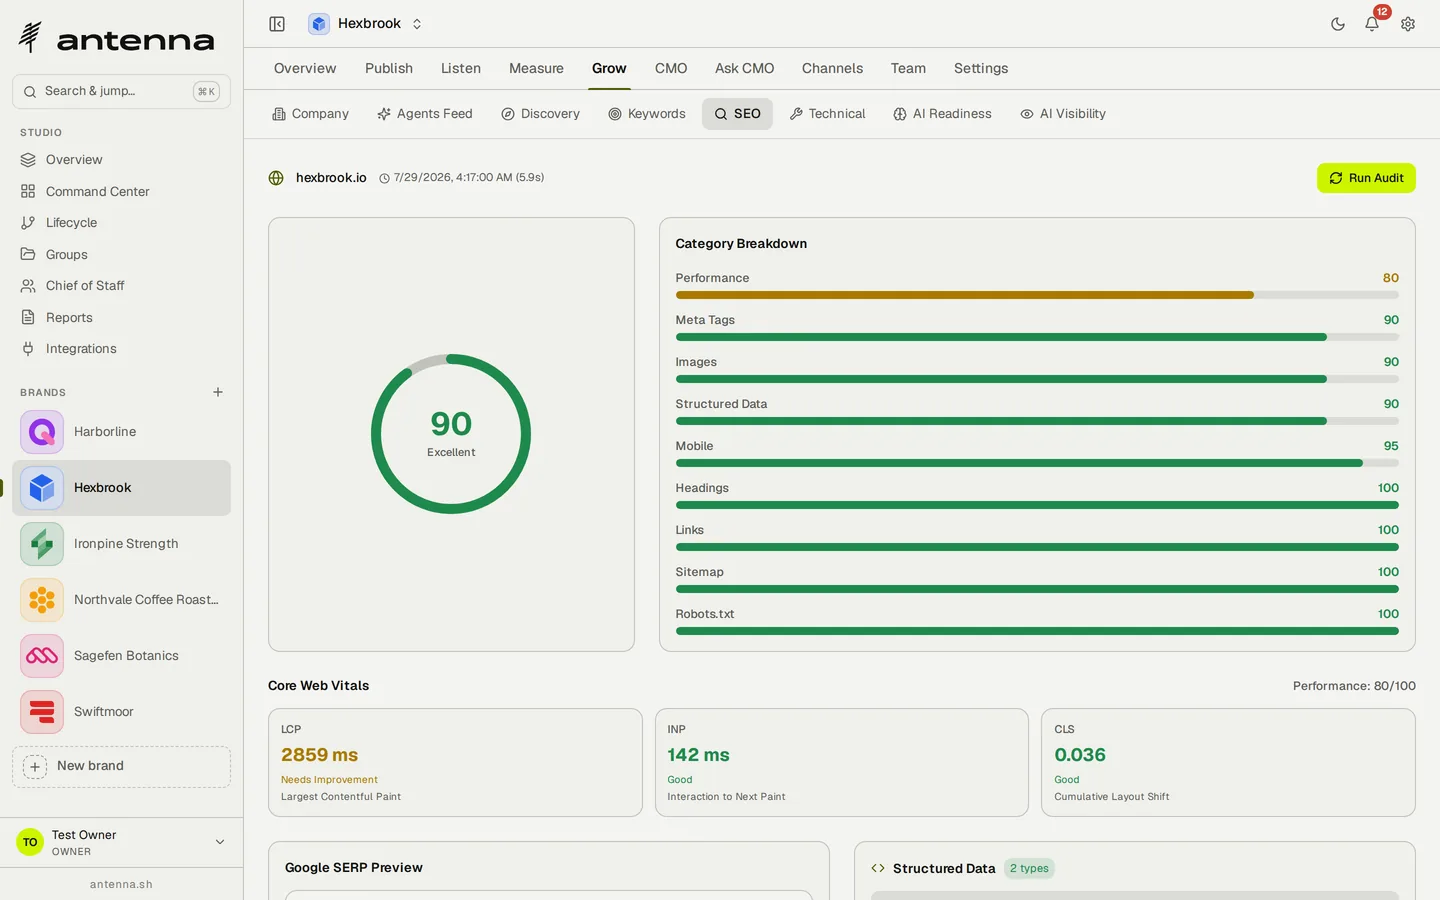
Task: Open notifications bell with 12 badge
Action: pos(1373,22)
